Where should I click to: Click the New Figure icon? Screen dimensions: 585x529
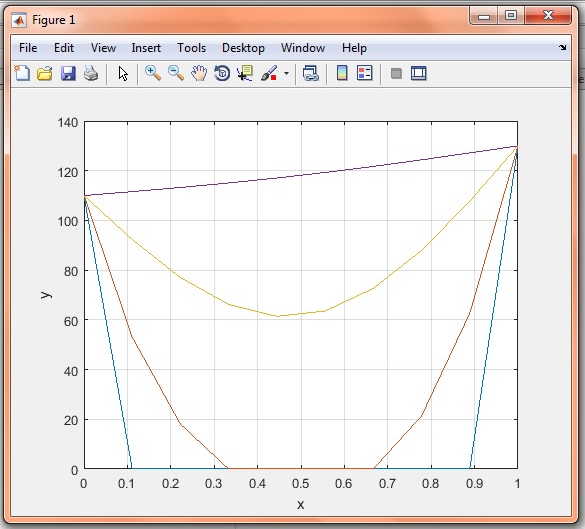[x=22, y=73]
